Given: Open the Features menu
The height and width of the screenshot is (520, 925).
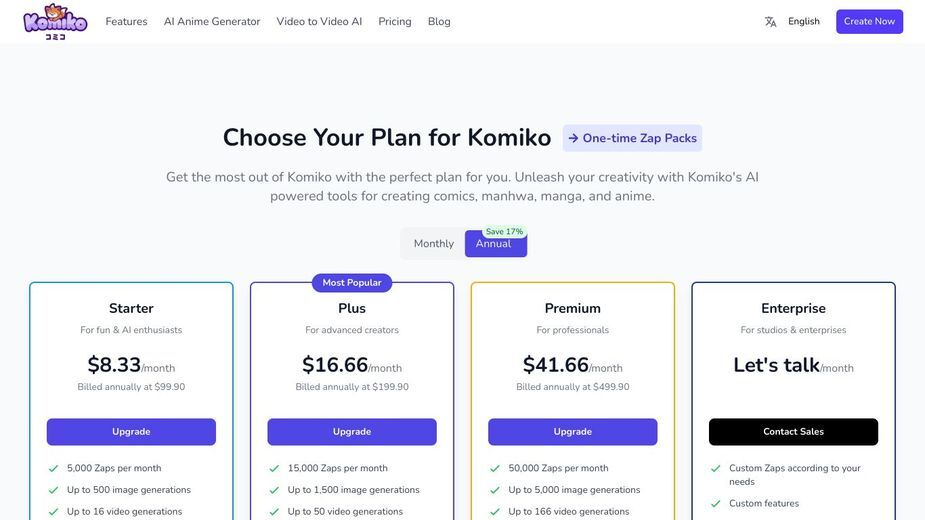Looking at the screenshot, I should tap(126, 21).
